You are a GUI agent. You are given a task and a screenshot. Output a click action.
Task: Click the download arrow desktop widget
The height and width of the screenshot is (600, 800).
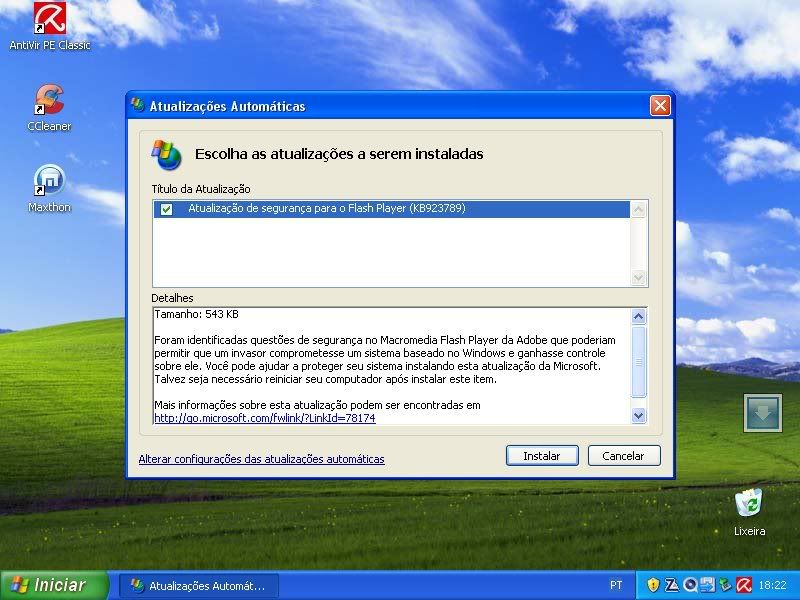[763, 413]
